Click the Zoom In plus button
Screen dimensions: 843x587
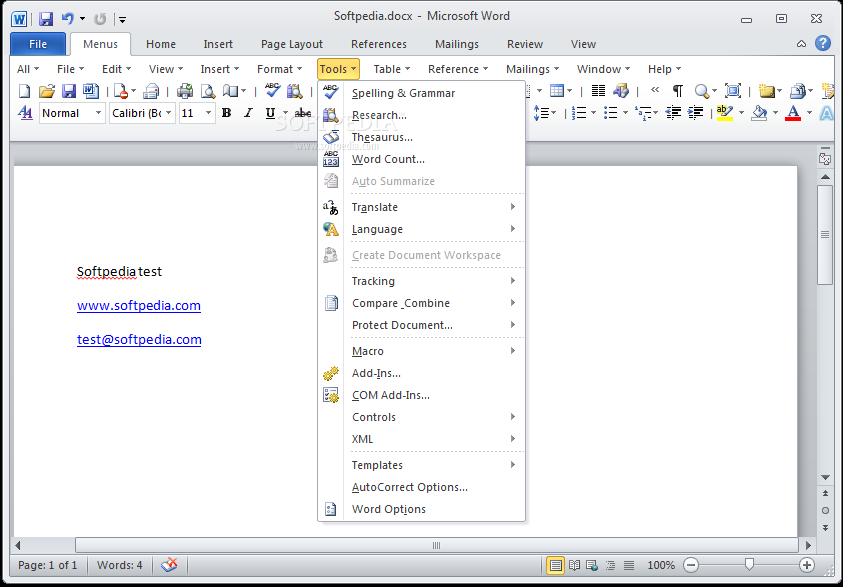tap(806, 565)
